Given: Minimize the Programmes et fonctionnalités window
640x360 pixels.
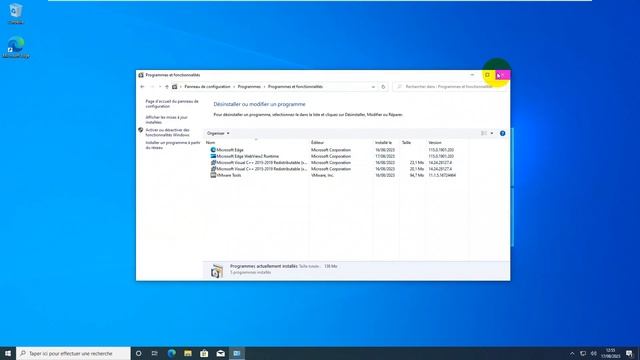Looking at the screenshot, I should click(x=472, y=75).
